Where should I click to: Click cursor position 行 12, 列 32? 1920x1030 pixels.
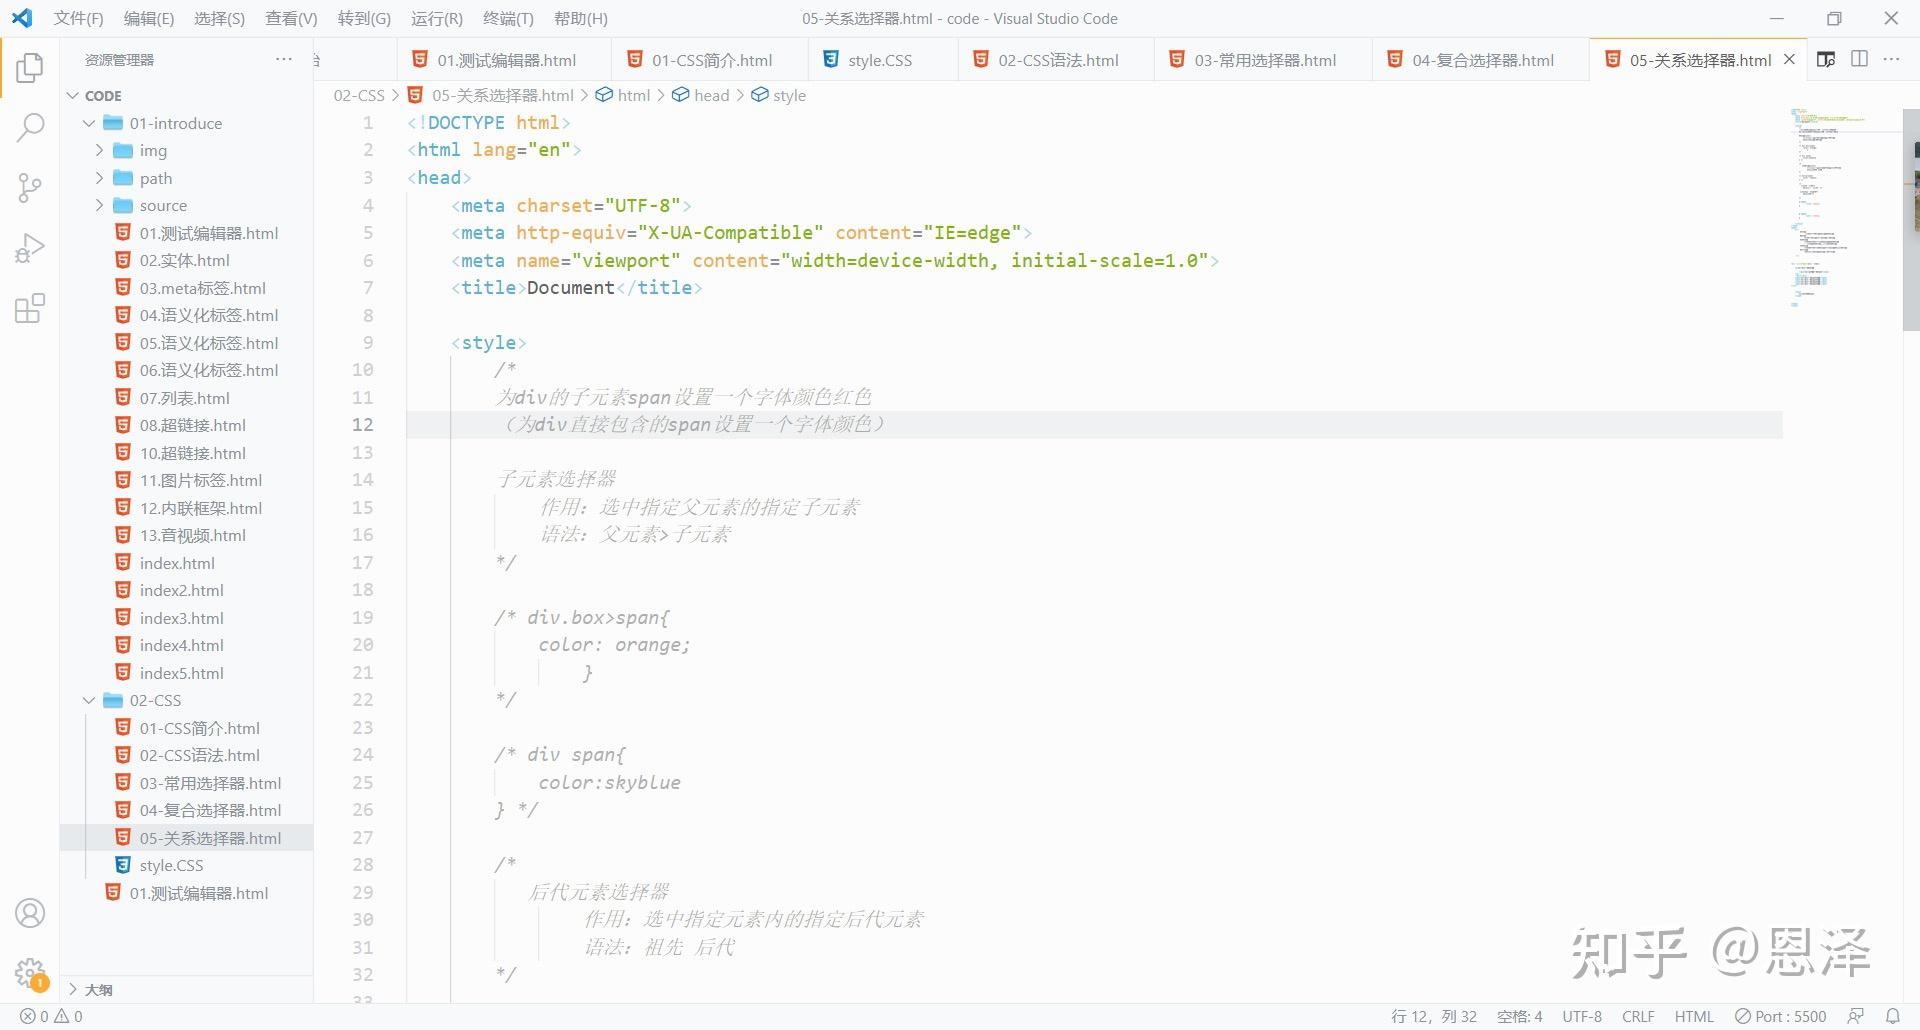1434,1016
